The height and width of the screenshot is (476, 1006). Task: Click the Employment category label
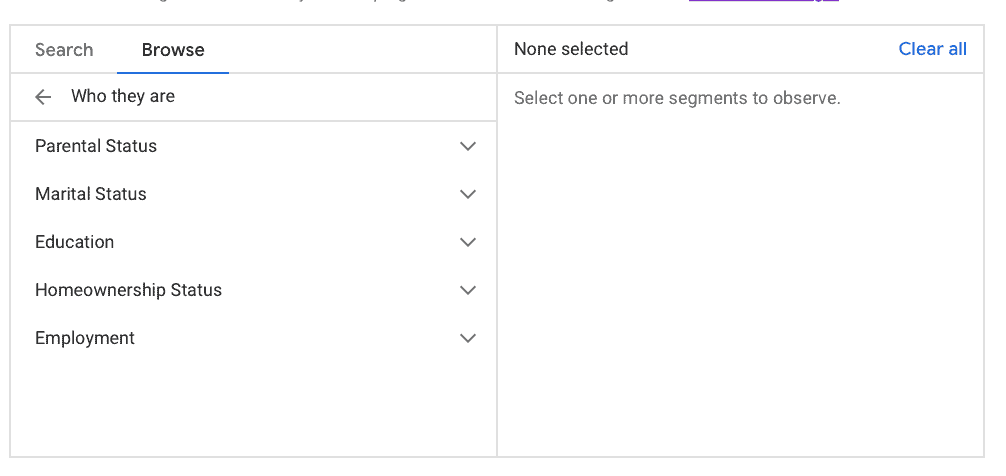click(x=85, y=338)
